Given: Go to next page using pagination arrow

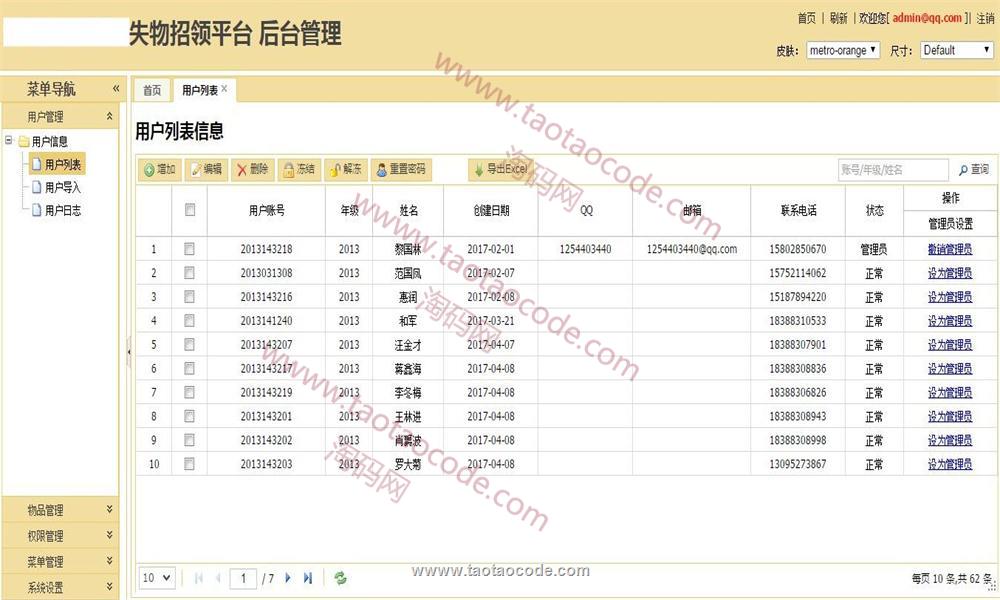Looking at the screenshot, I should 288,578.
